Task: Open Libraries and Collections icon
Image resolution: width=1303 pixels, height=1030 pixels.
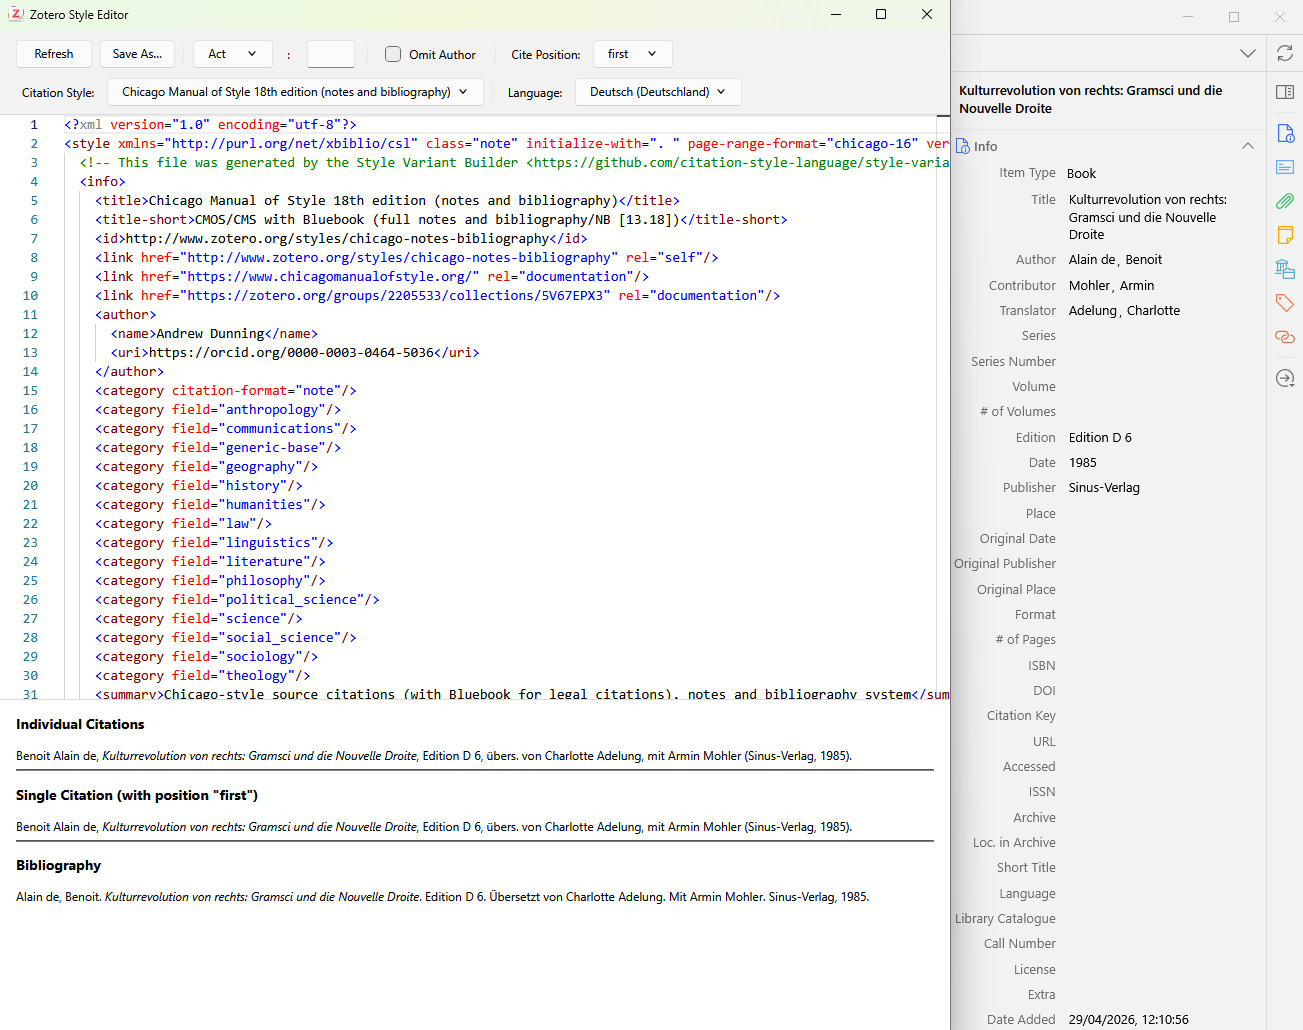Action: point(1285,269)
